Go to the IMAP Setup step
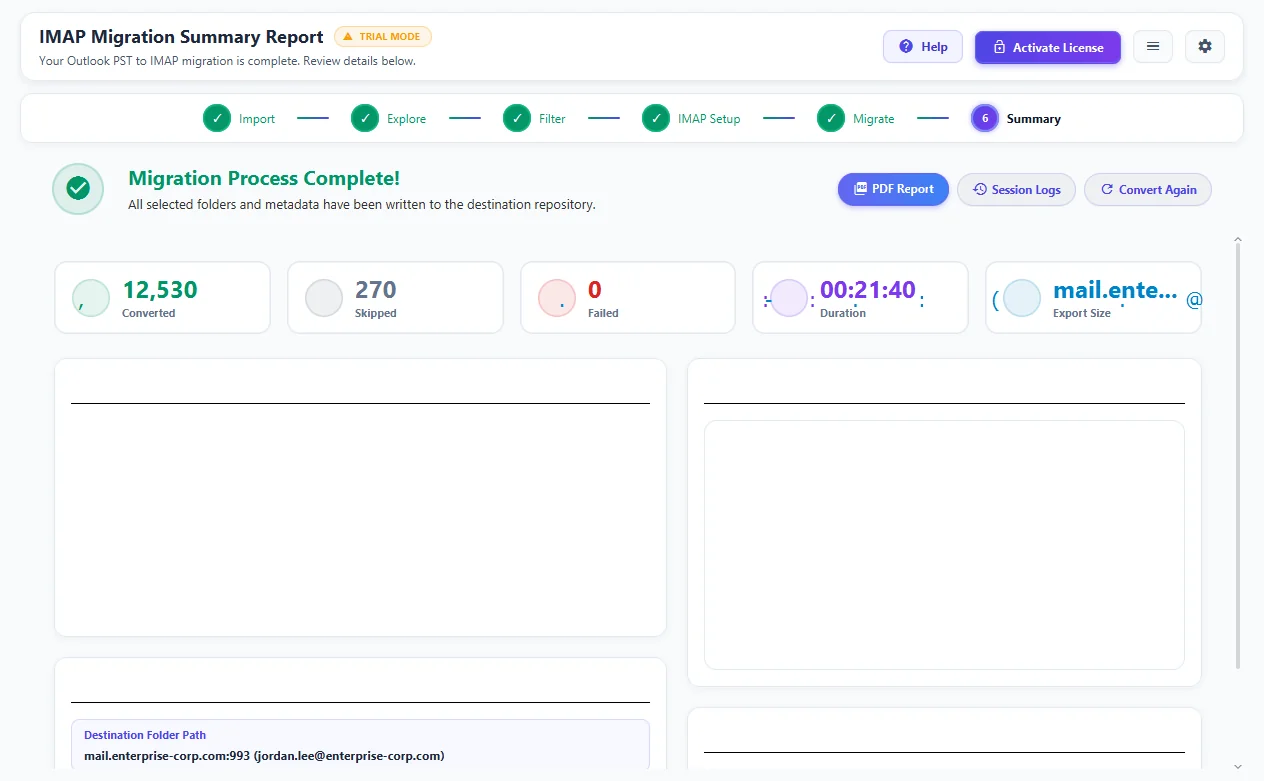This screenshot has width=1264, height=781. [692, 118]
